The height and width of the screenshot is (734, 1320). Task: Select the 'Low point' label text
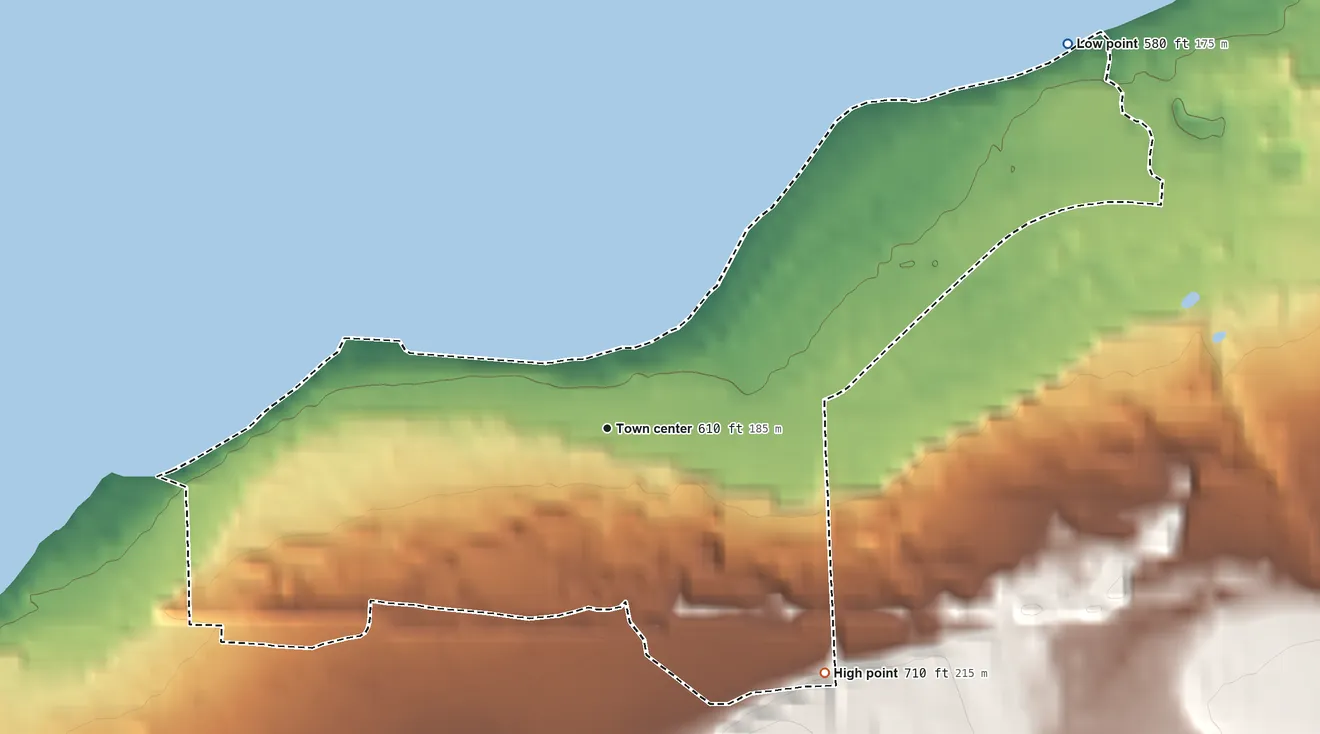[1107, 44]
